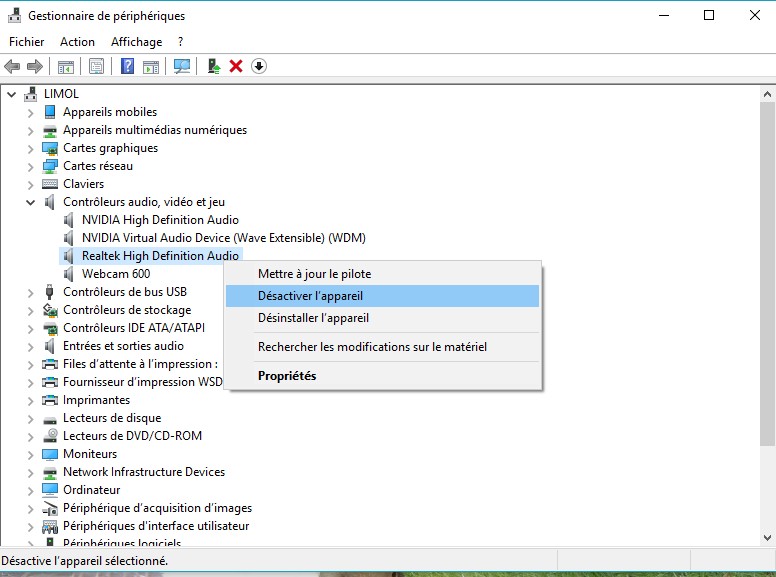Click the Contrôleurs de bus USB icon
776x577 pixels.
click(49, 292)
